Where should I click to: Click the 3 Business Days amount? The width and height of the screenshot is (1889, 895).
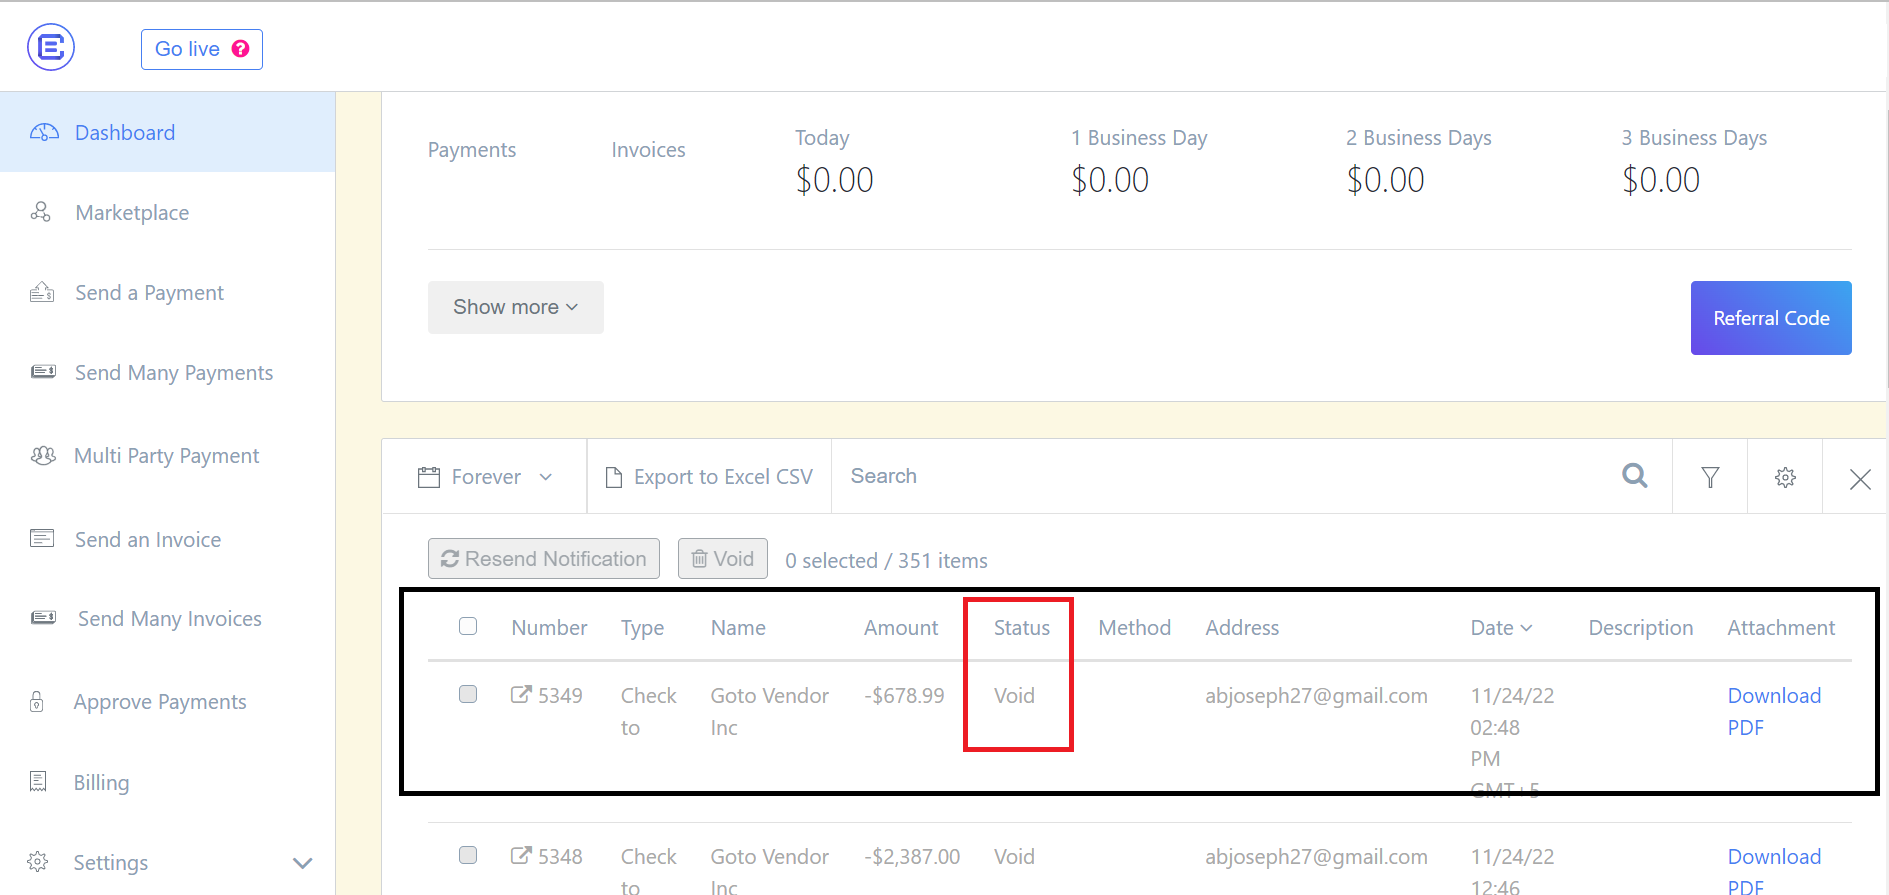click(x=1660, y=180)
